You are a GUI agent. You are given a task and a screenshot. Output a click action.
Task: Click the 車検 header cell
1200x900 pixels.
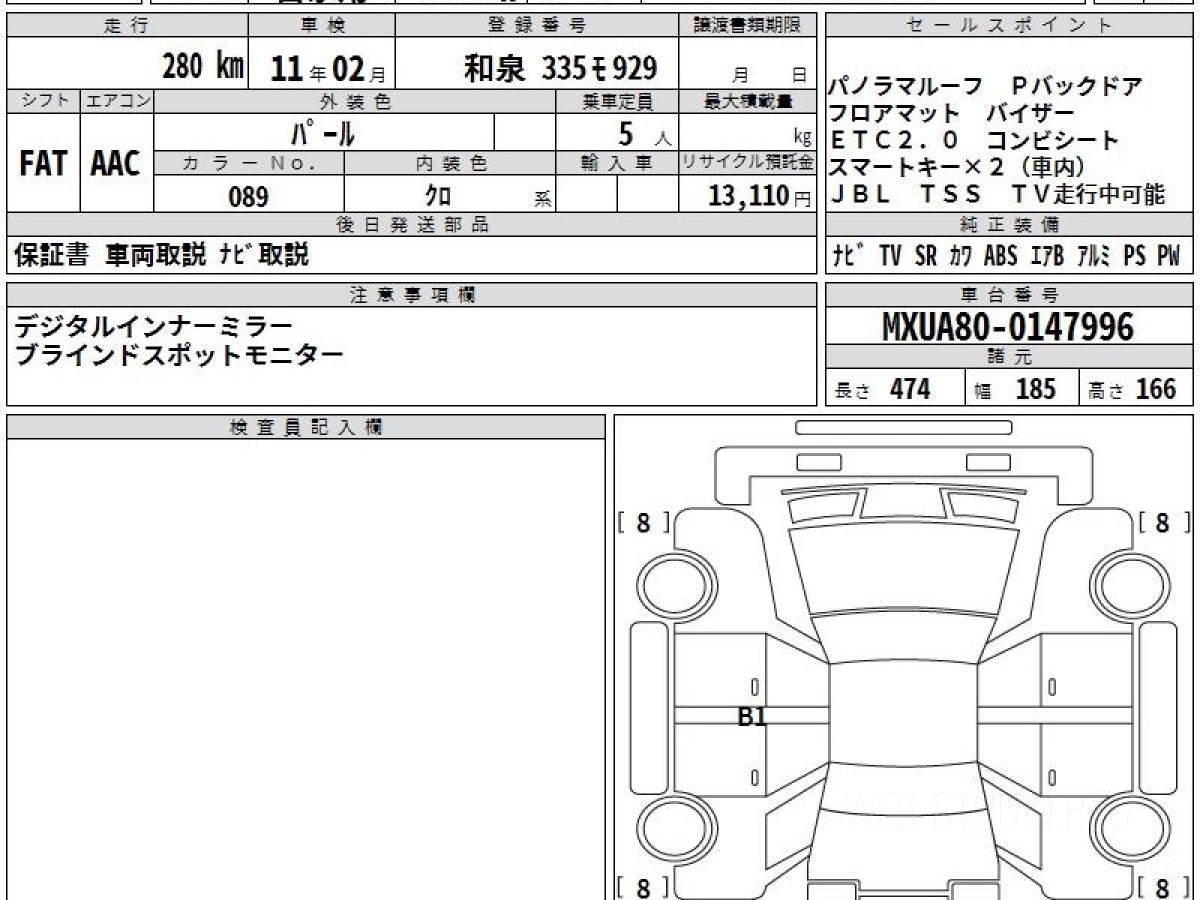pos(322,27)
